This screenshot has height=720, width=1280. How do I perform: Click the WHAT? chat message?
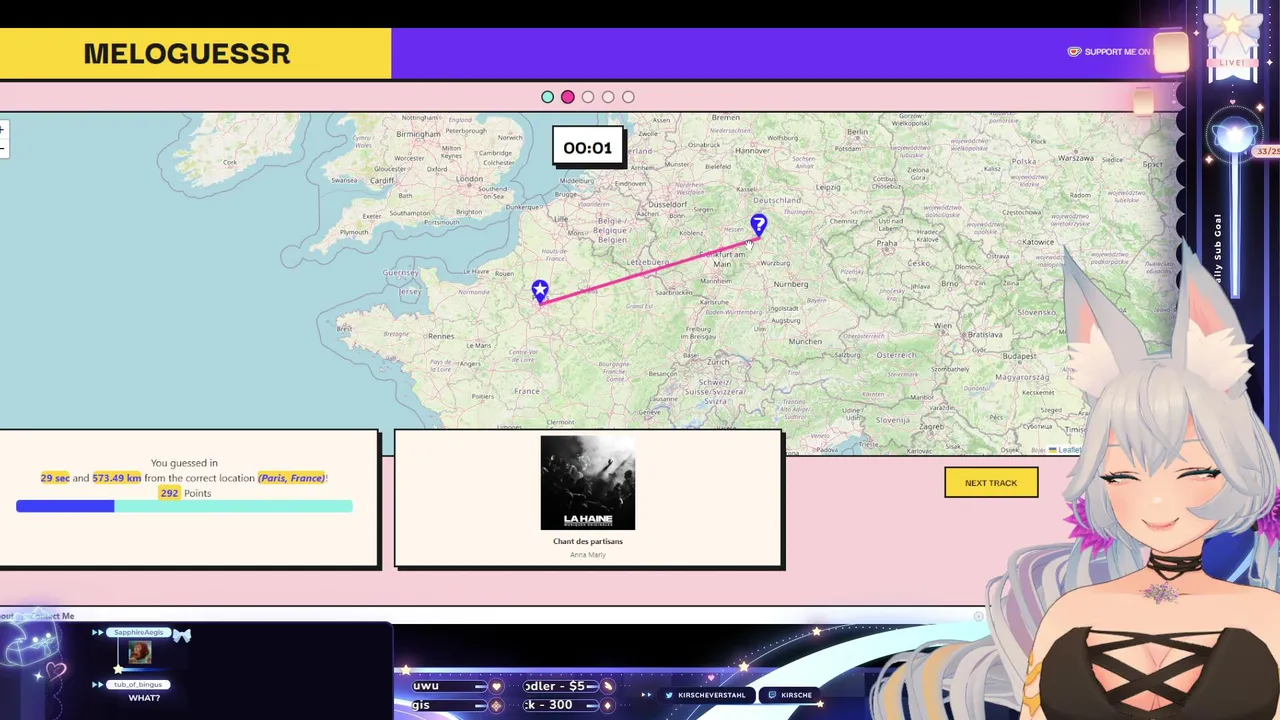[x=144, y=698]
